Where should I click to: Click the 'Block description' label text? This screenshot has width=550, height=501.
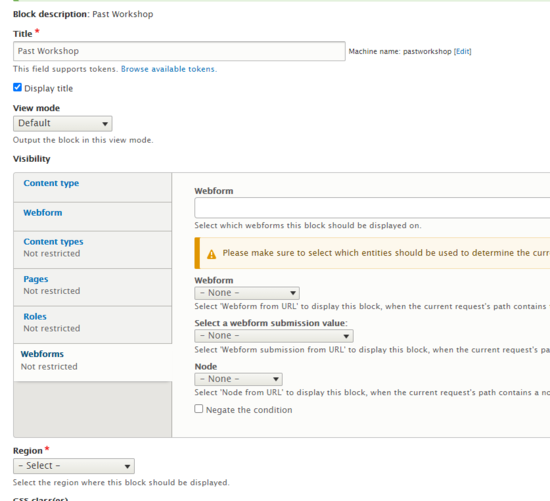51,14
